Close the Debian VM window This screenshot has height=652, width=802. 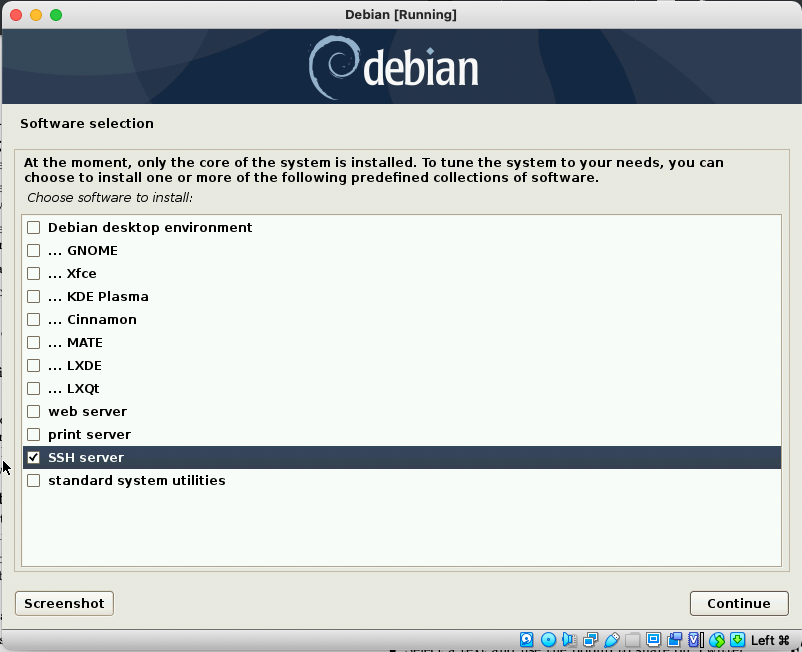tap(16, 15)
